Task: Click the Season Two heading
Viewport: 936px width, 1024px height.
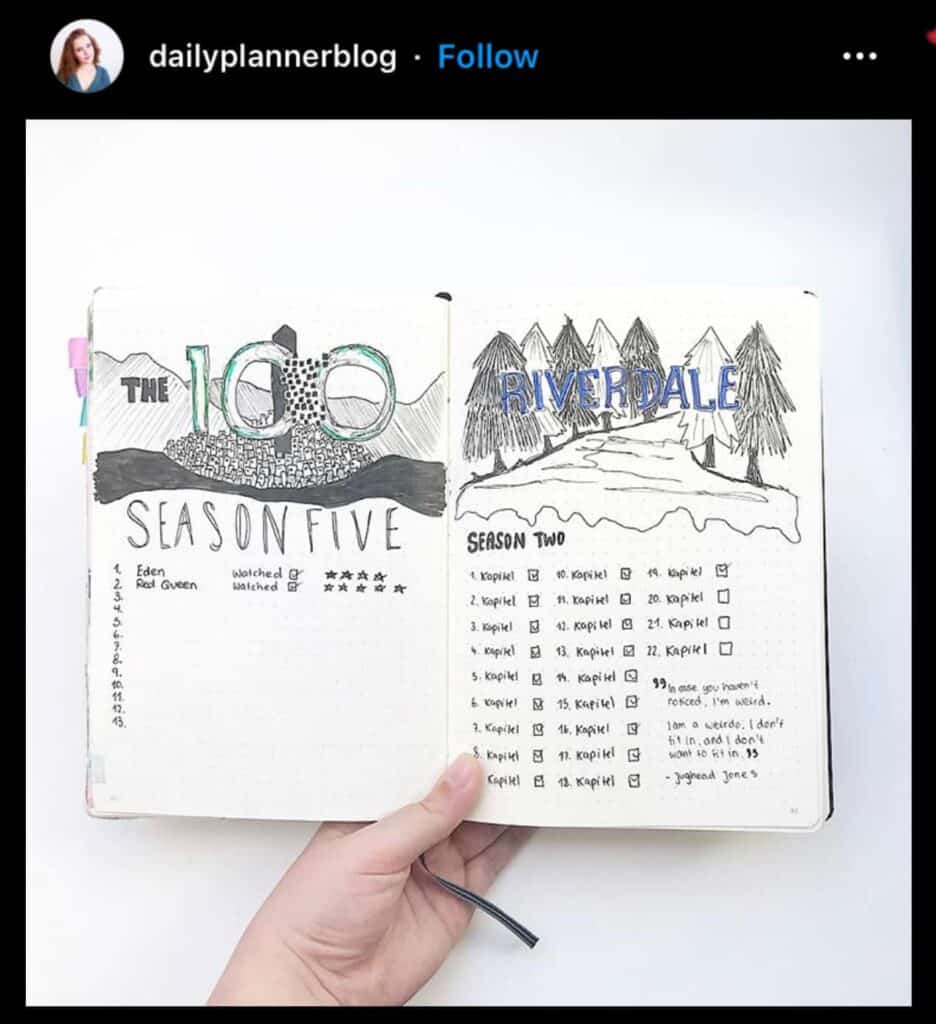Action: pyautogui.click(x=516, y=541)
